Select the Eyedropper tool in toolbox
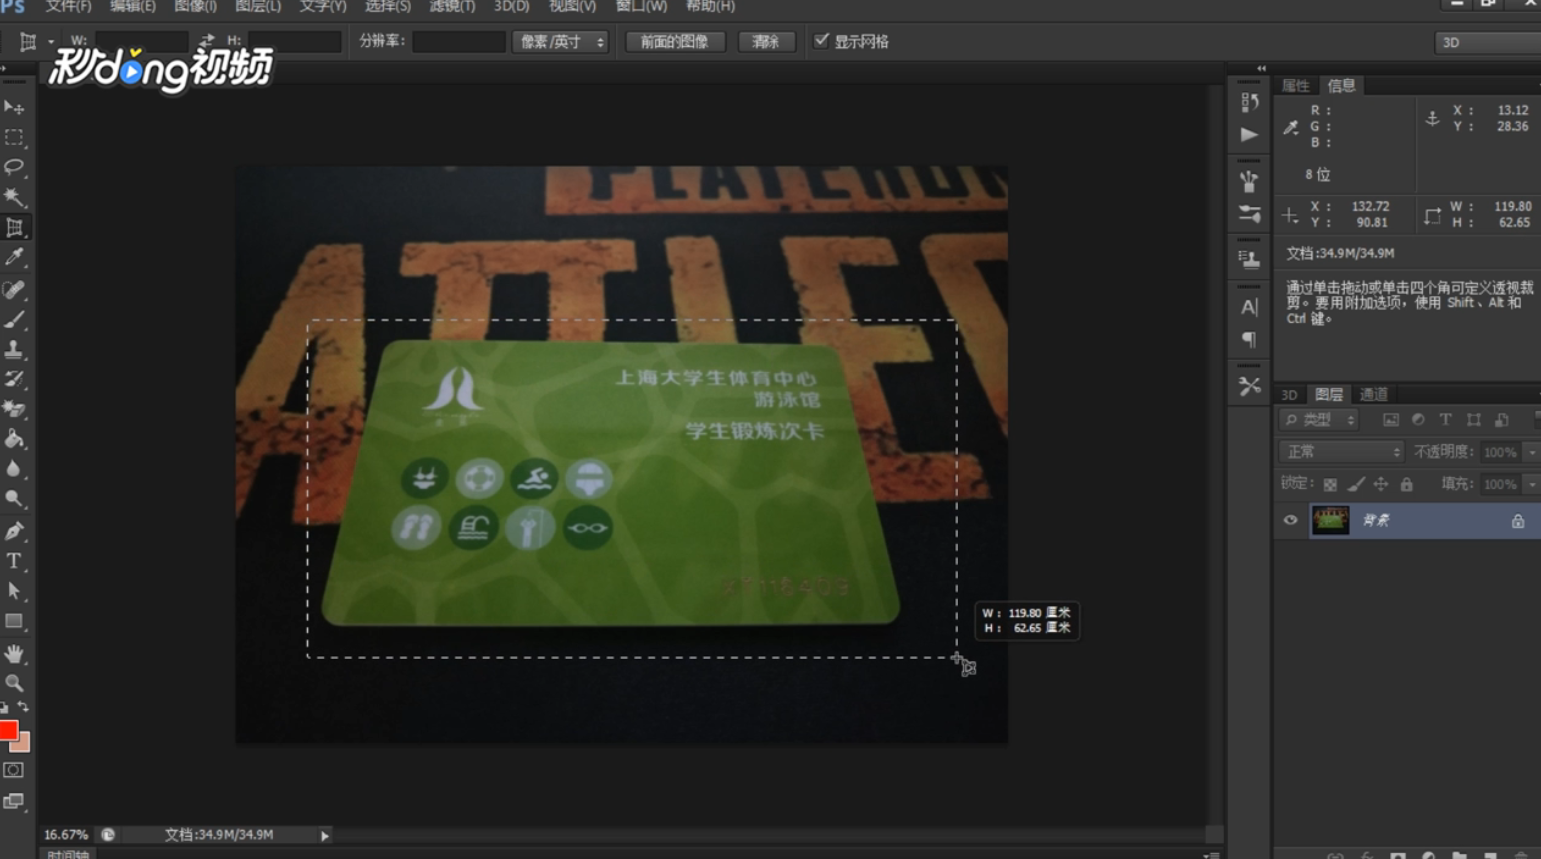Screen dimensions: 1541x859 [14, 258]
